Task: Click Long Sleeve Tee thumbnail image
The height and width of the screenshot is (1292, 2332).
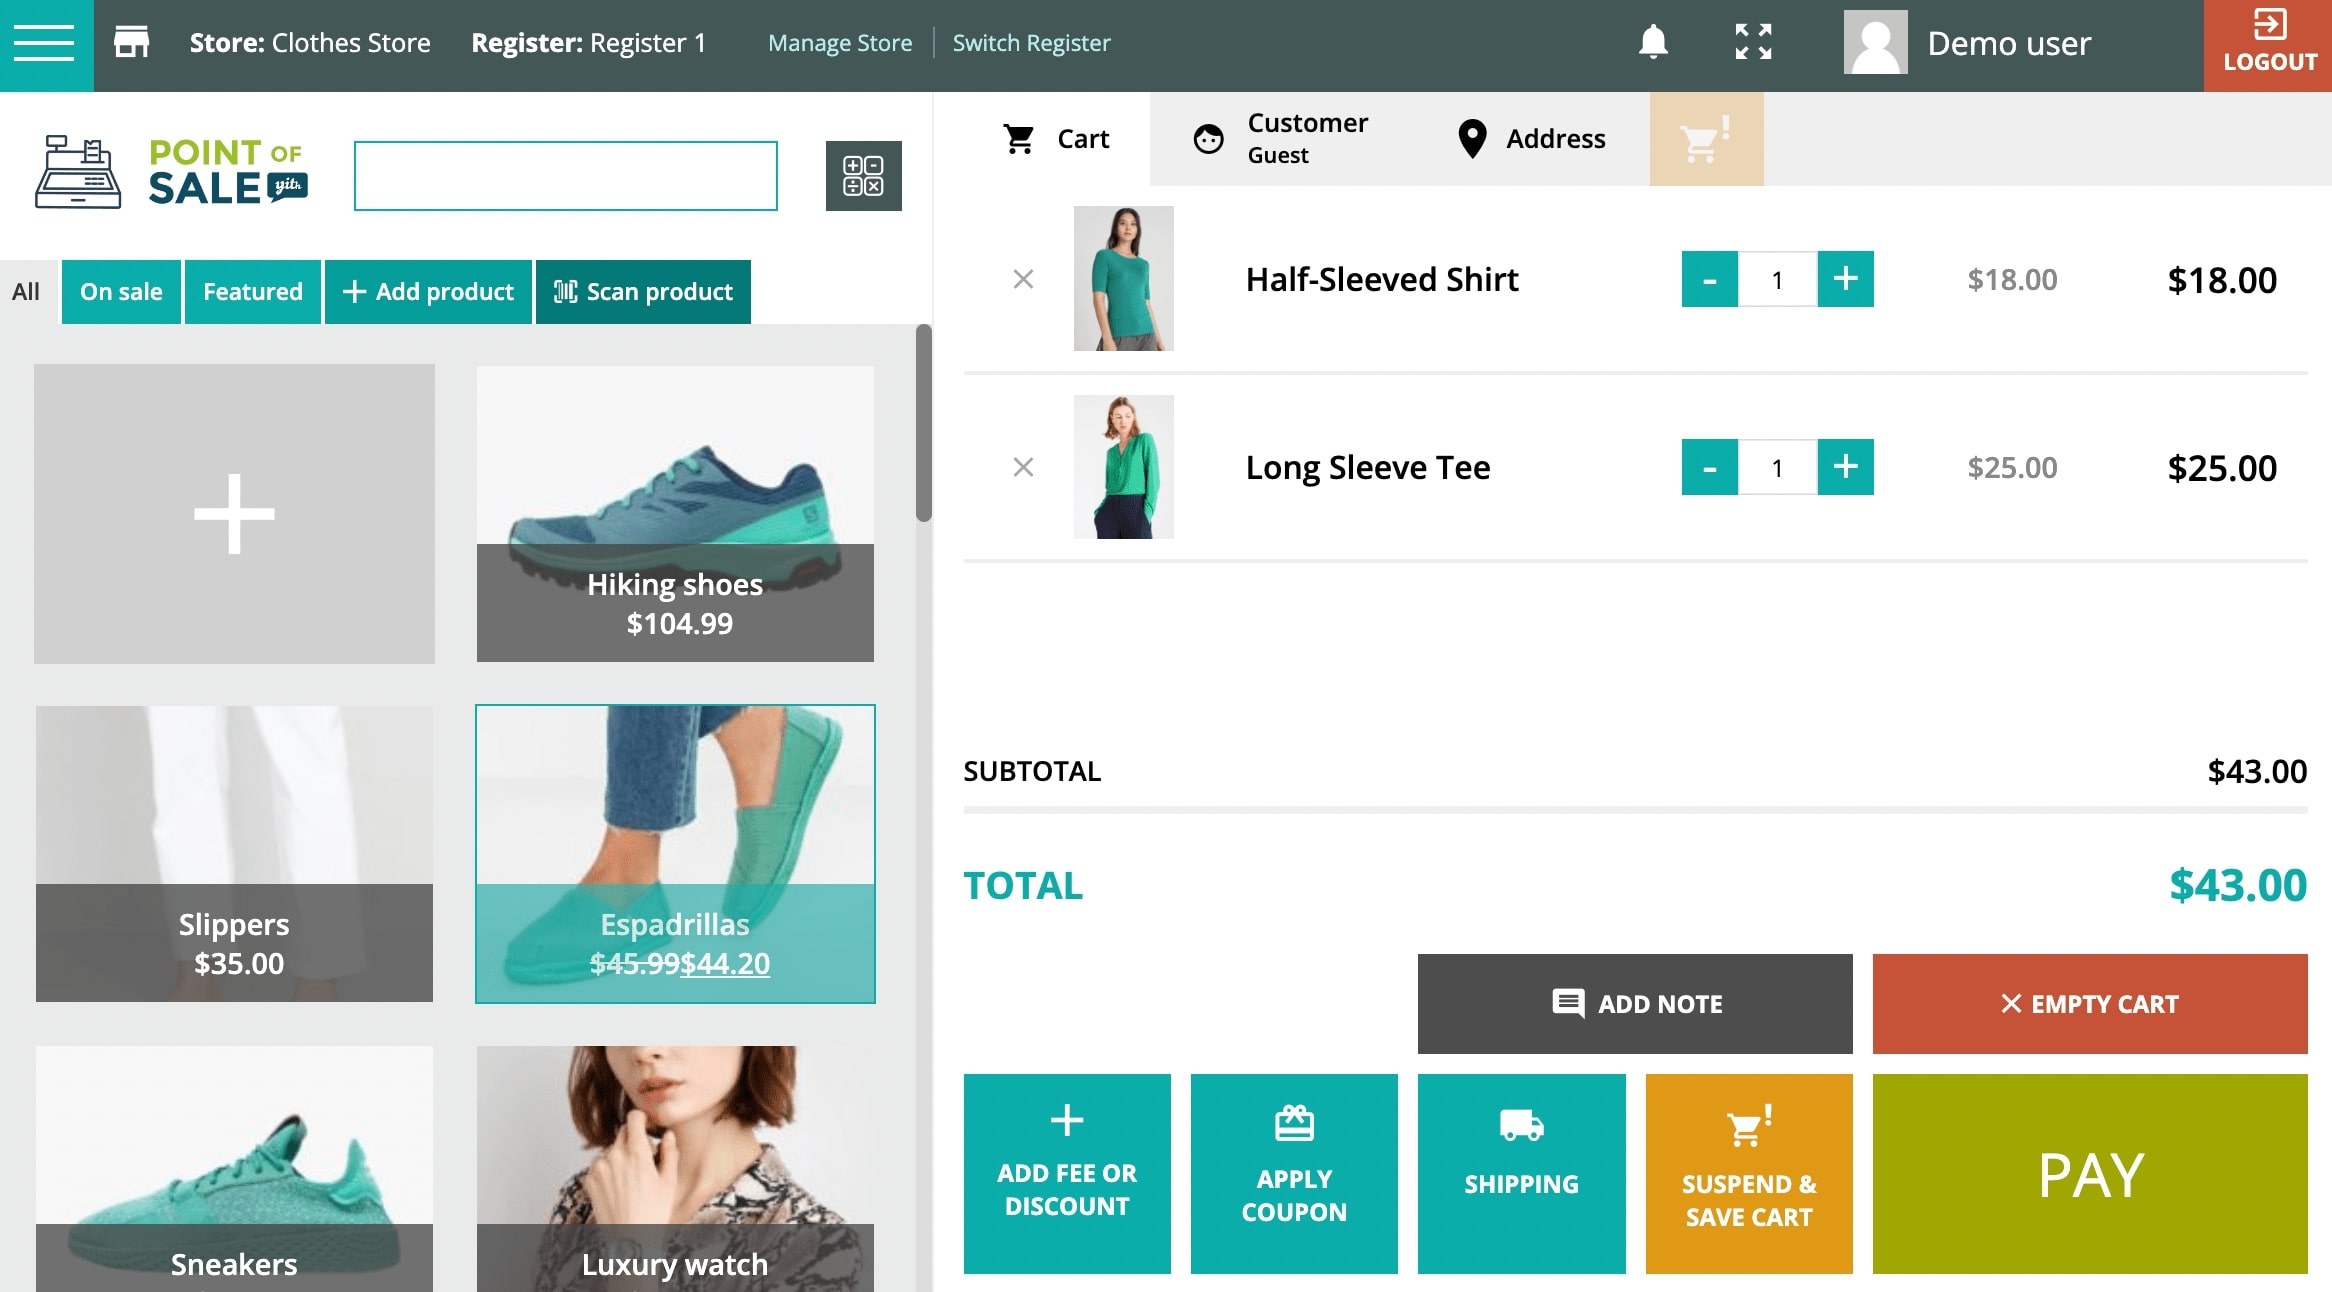Action: pyautogui.click(x=1123, y=467)
